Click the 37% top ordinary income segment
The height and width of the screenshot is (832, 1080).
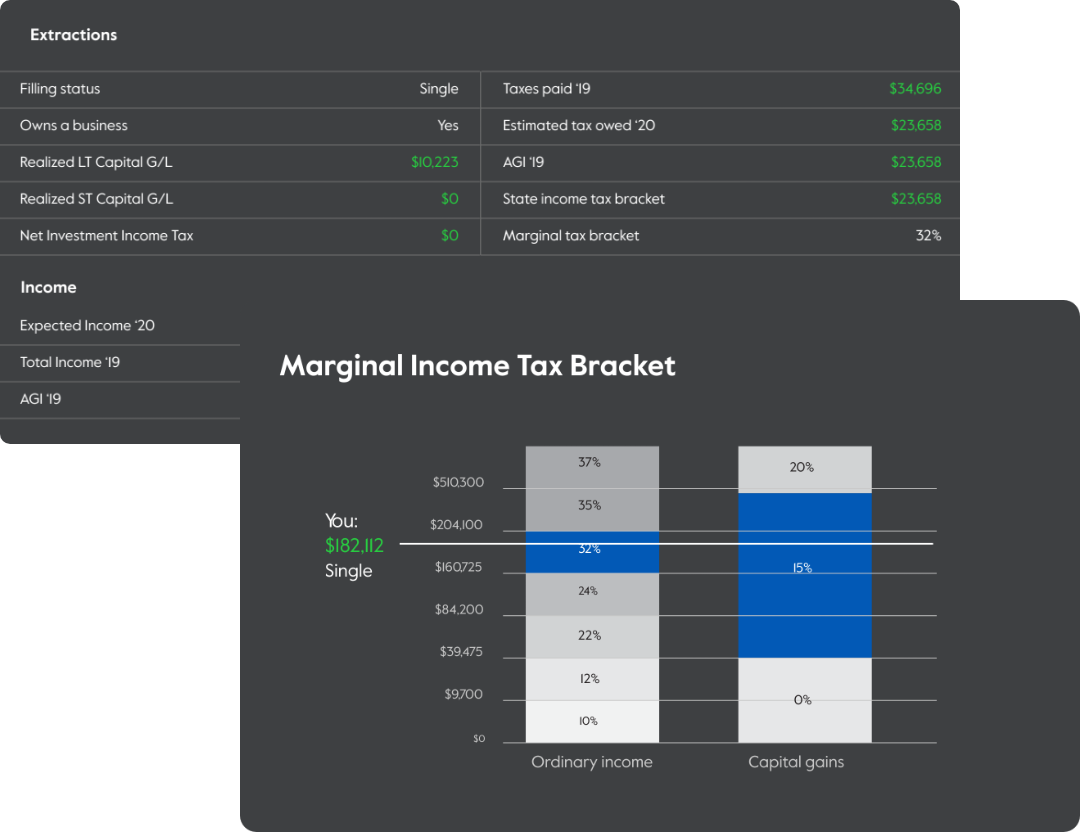coord(591,463)
